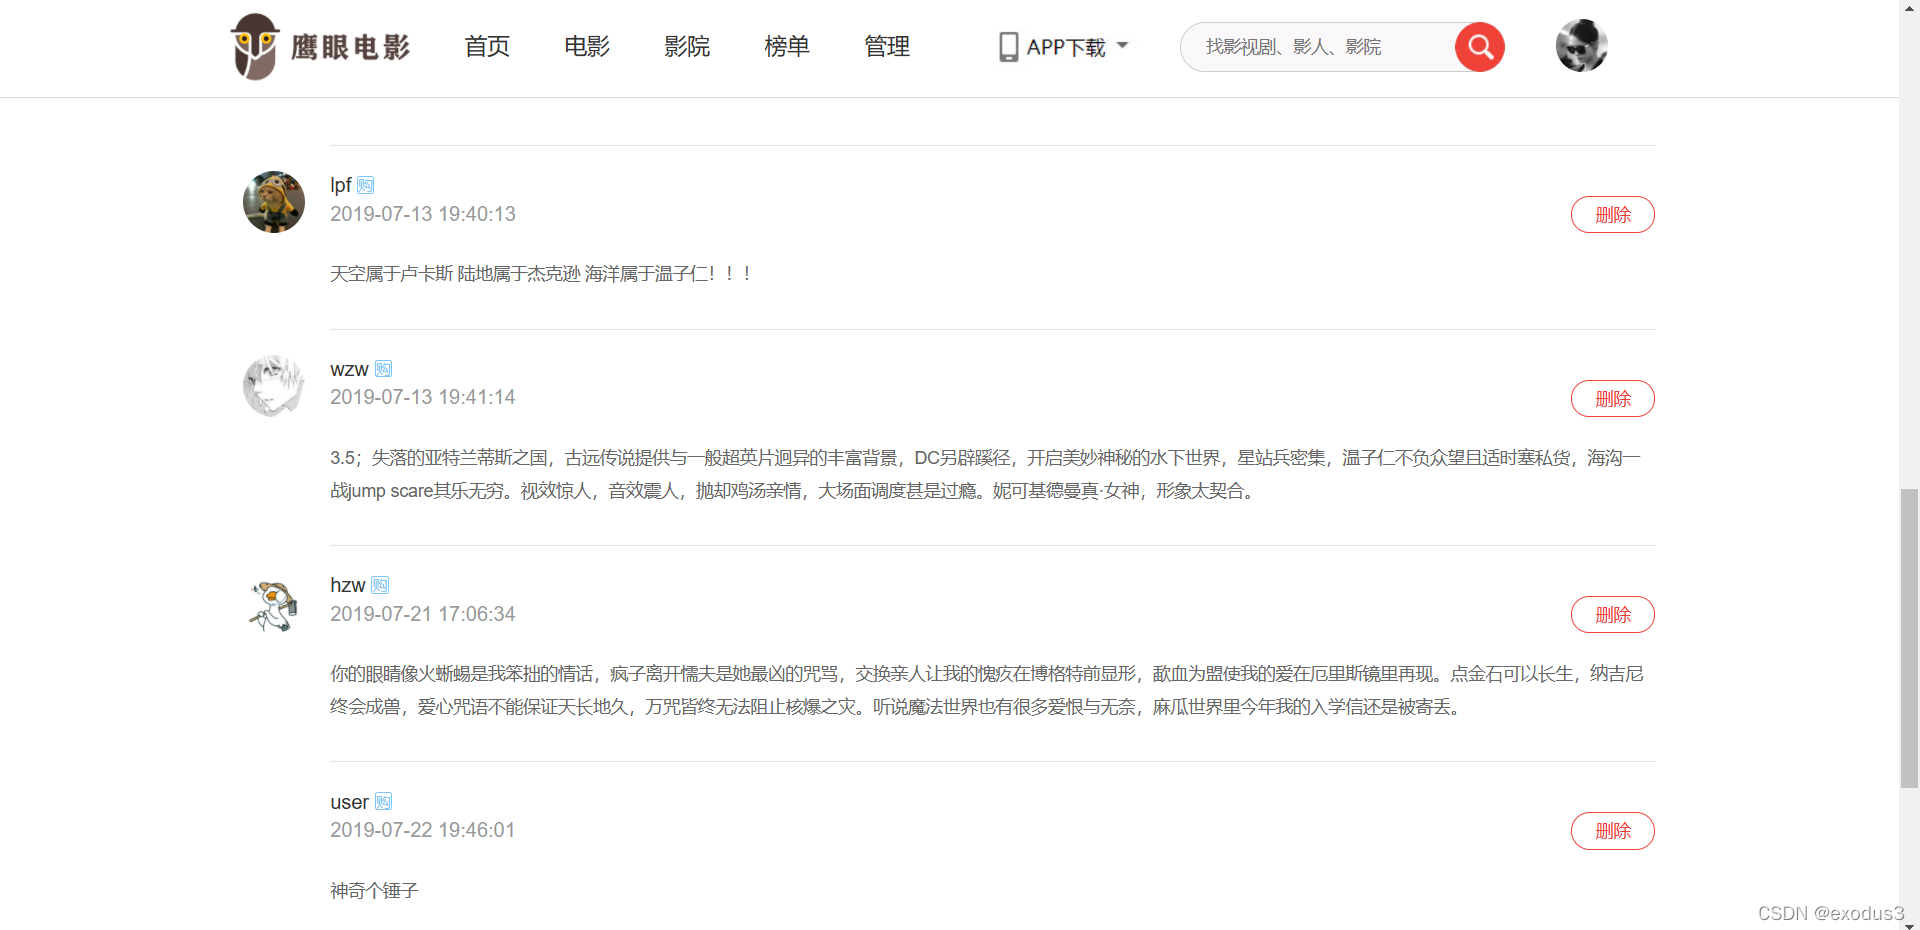The height and width of the screenshot is (930, 1920).
Task: Delete lpf's comment with 删除 button
Action: 1612,214
